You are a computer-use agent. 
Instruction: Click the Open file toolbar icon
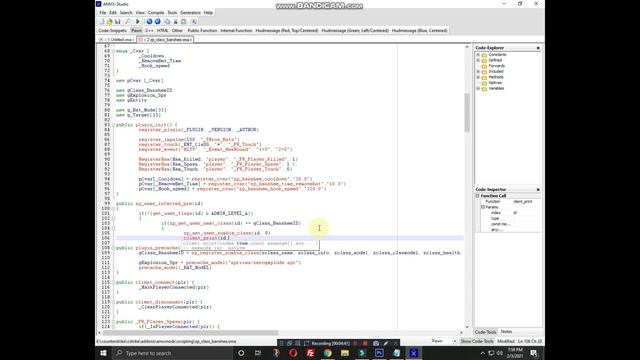(x=109, y=22)
